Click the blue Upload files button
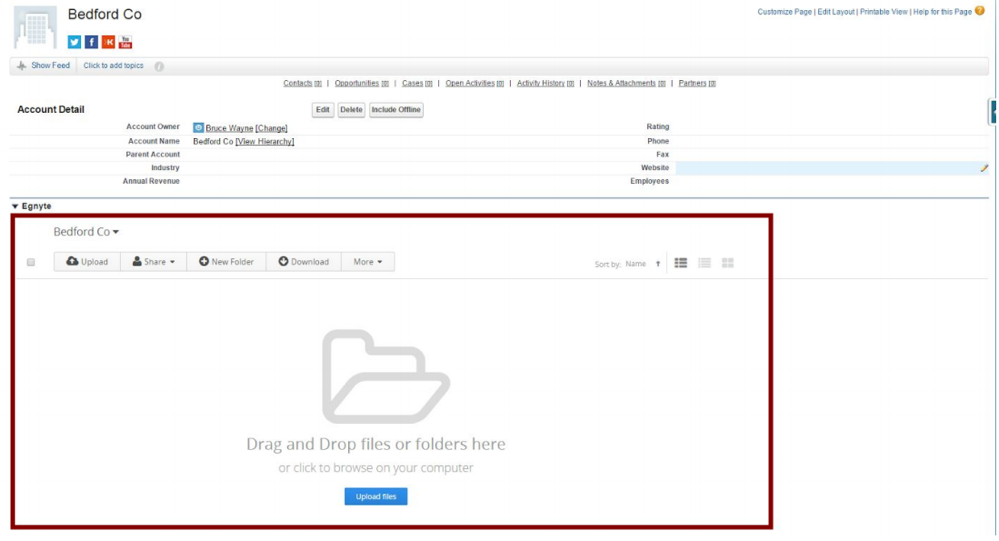 (376, 496)
